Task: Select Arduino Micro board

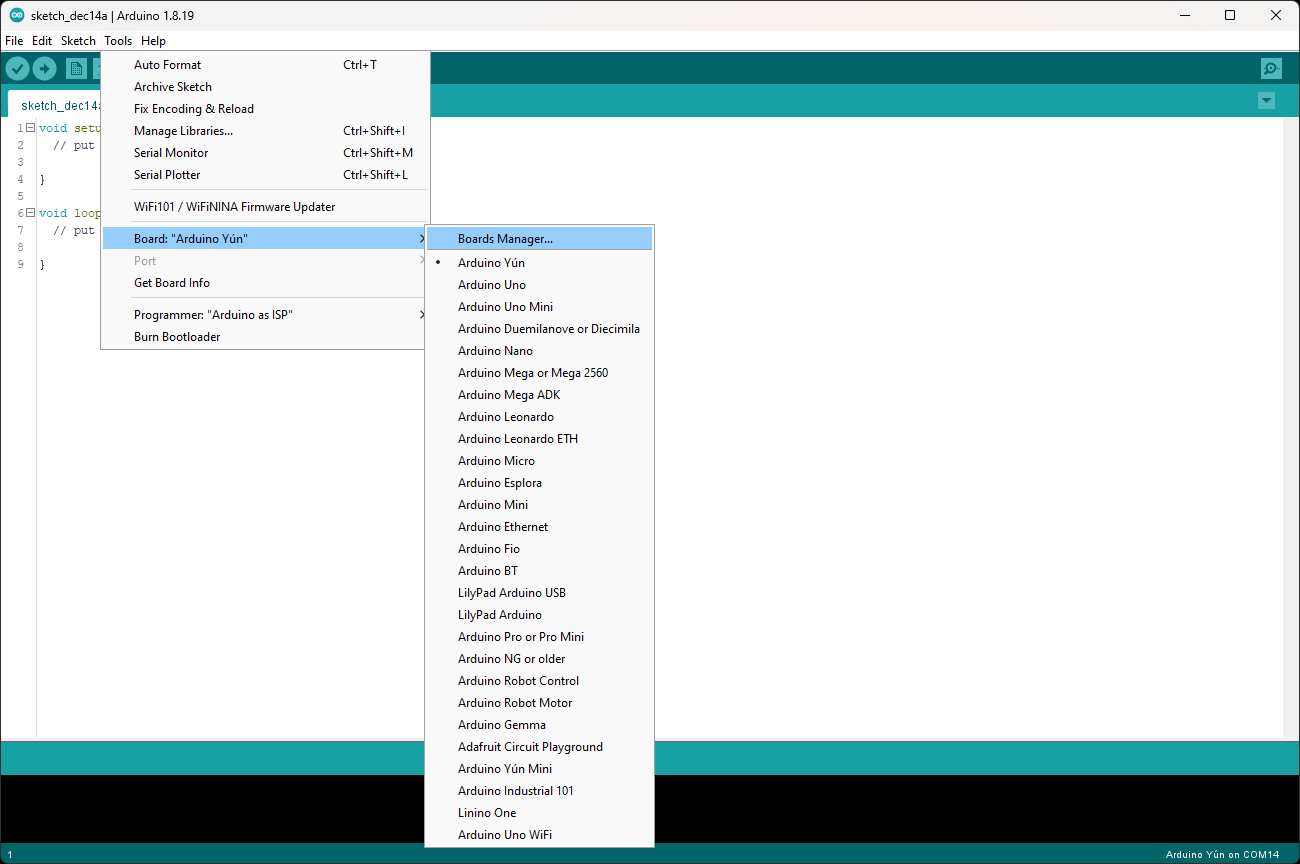Action: click(x=539, y=461)
